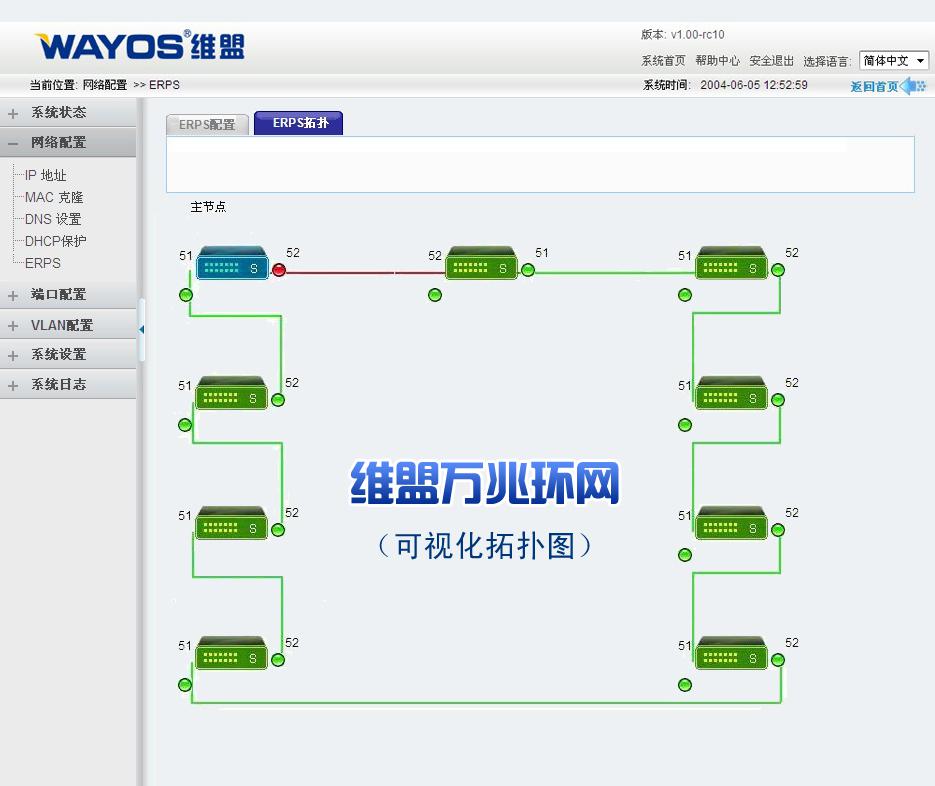The image size is (935, 786).
Task: Click port 52 indicator of the bottom right switch
Action: (x=778, y=660)
